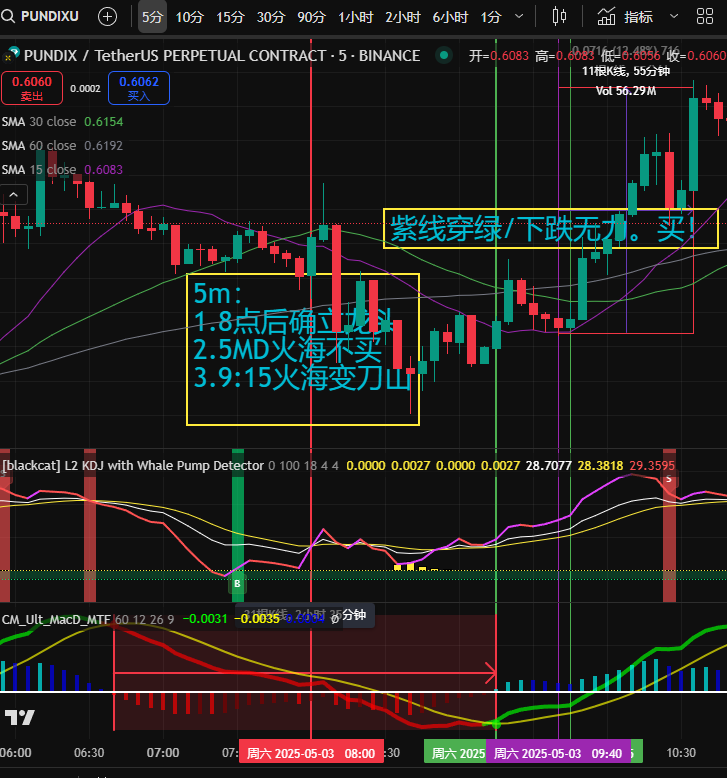
Task: Select the 6小时 timeframe
Action: coord(450,17)
